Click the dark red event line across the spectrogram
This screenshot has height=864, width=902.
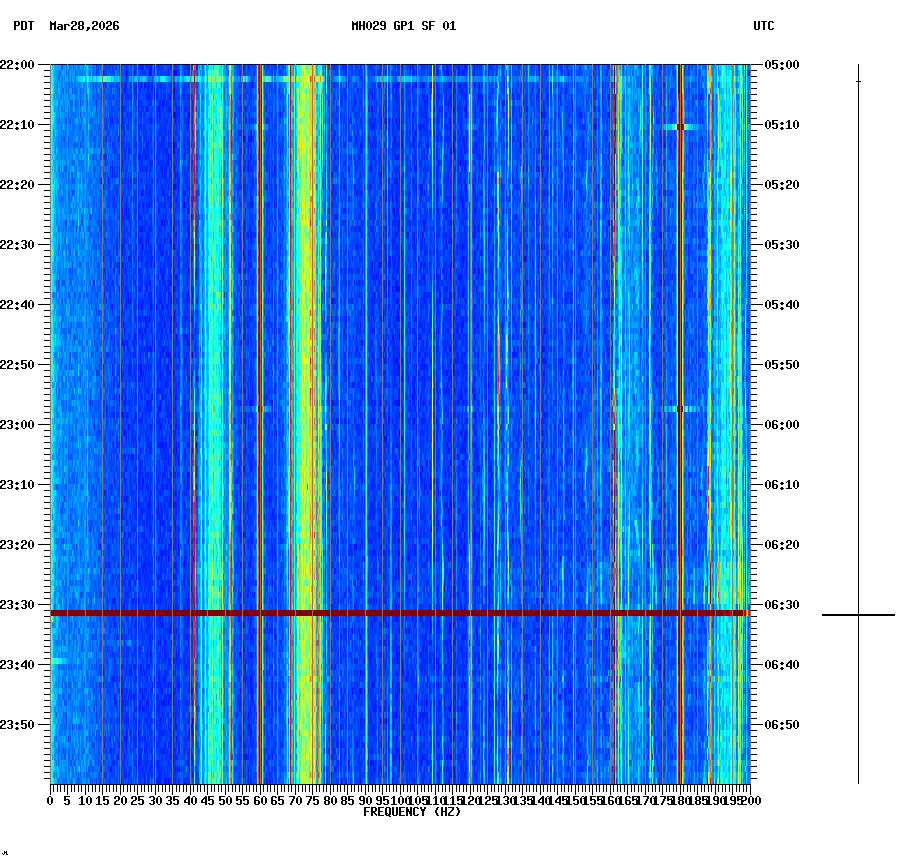[400, 612]
